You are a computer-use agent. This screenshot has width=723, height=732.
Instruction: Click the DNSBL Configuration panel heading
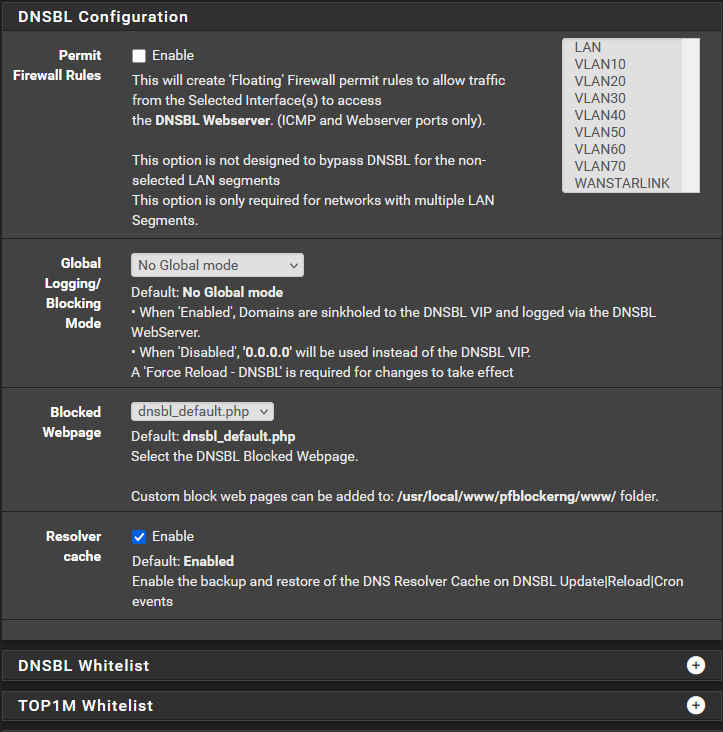(103, 17)
